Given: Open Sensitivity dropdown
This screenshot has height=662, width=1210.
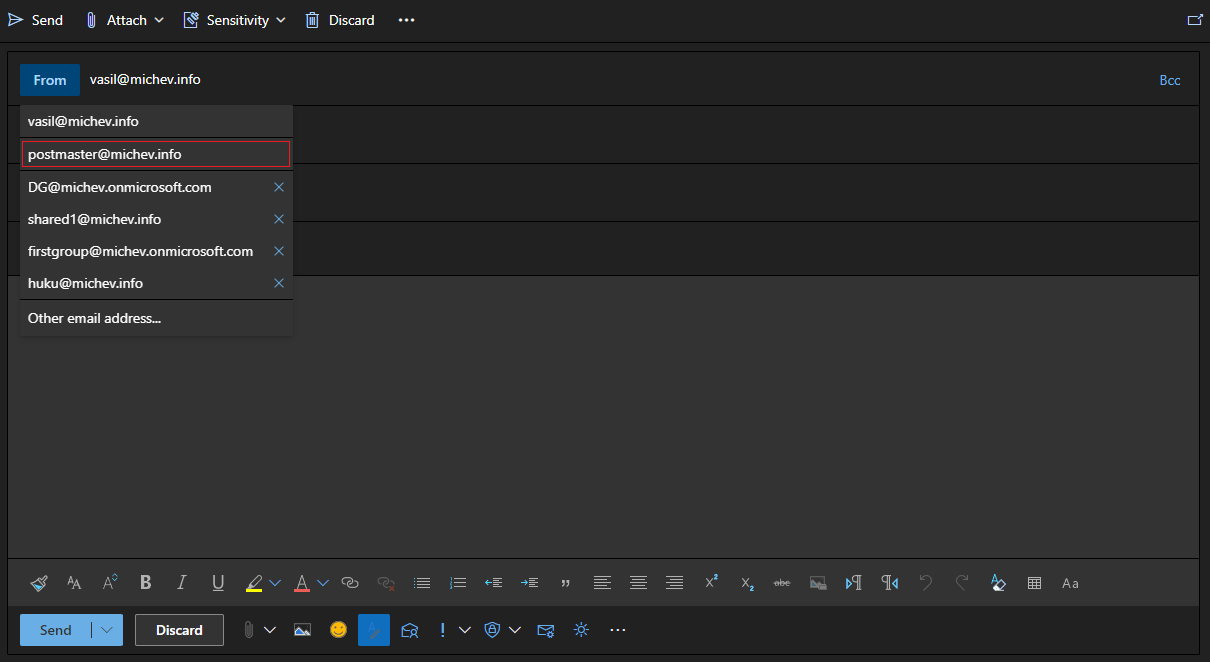Looking at the screenshot, I should [234, 20].
